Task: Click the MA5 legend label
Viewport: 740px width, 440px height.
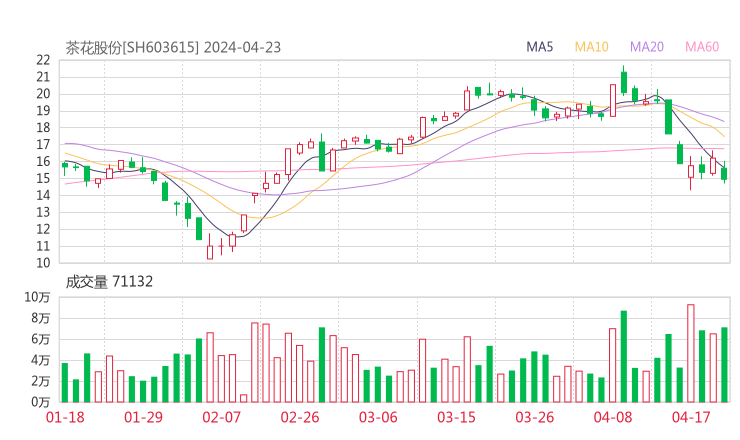Action: pyautogui.click(x=539, y=47)
